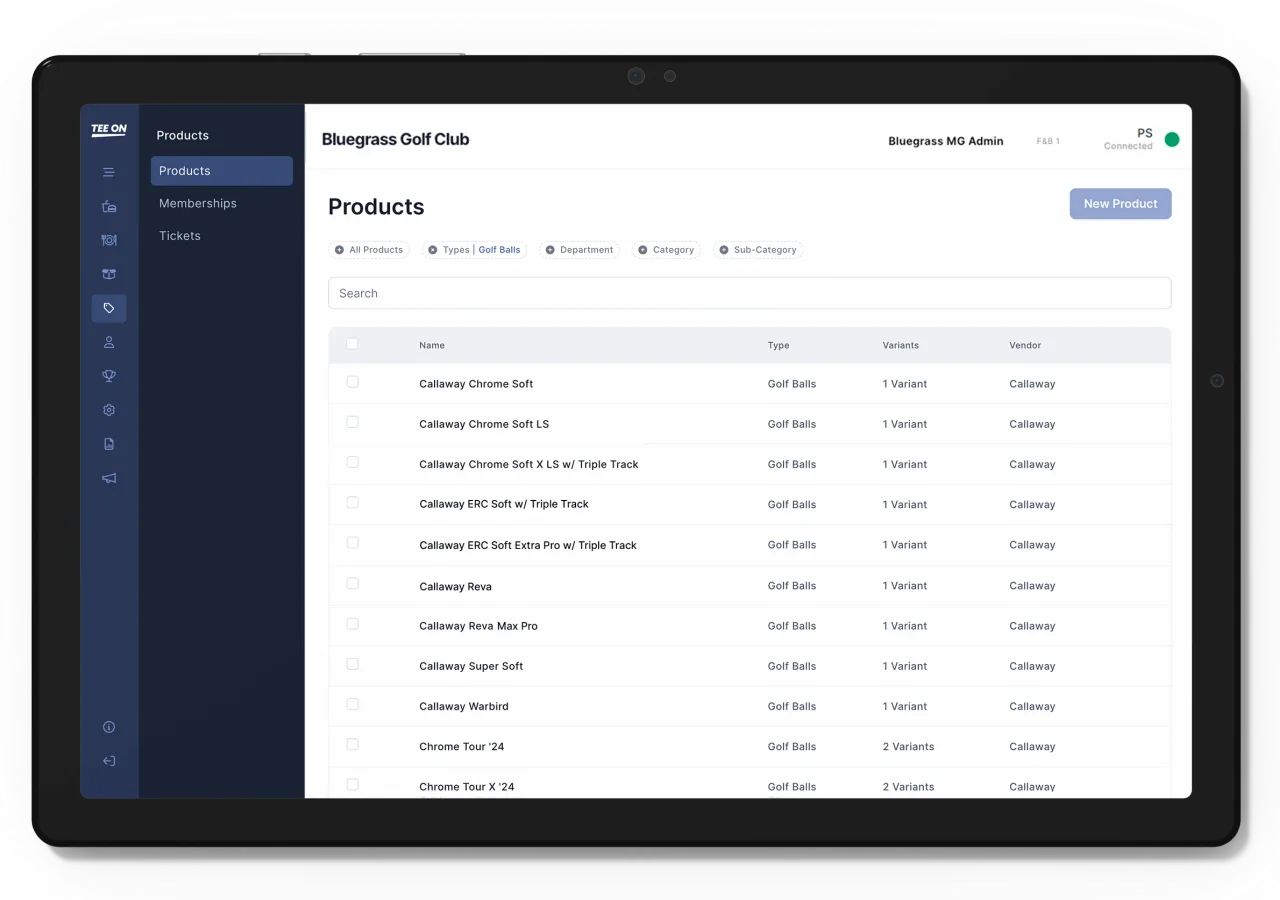The image size is (1280, 900).
Task: Open the food and beverage plate icon
Action: pos(109,240)
